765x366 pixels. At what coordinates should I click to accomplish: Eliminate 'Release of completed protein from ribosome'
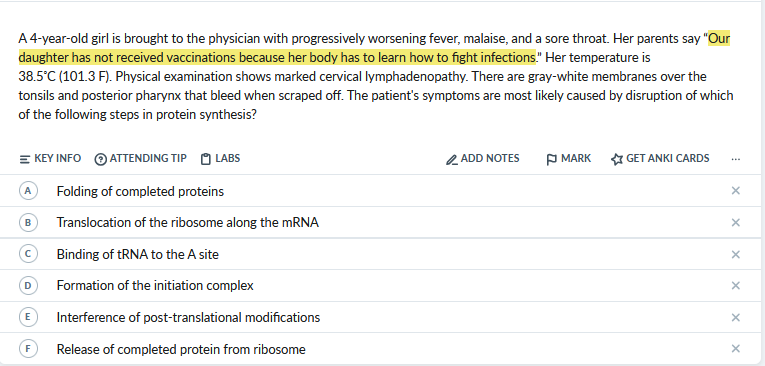pos(736,348)
